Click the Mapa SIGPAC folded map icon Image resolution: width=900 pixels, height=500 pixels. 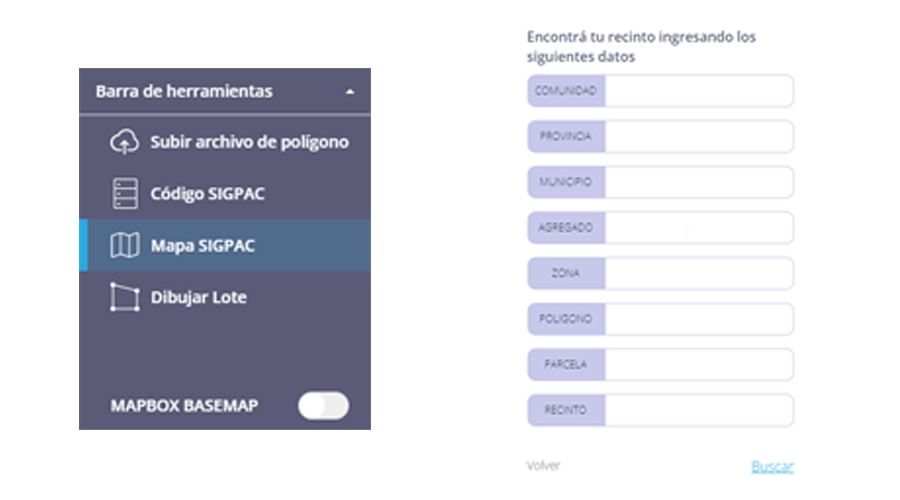pos(125,245)
